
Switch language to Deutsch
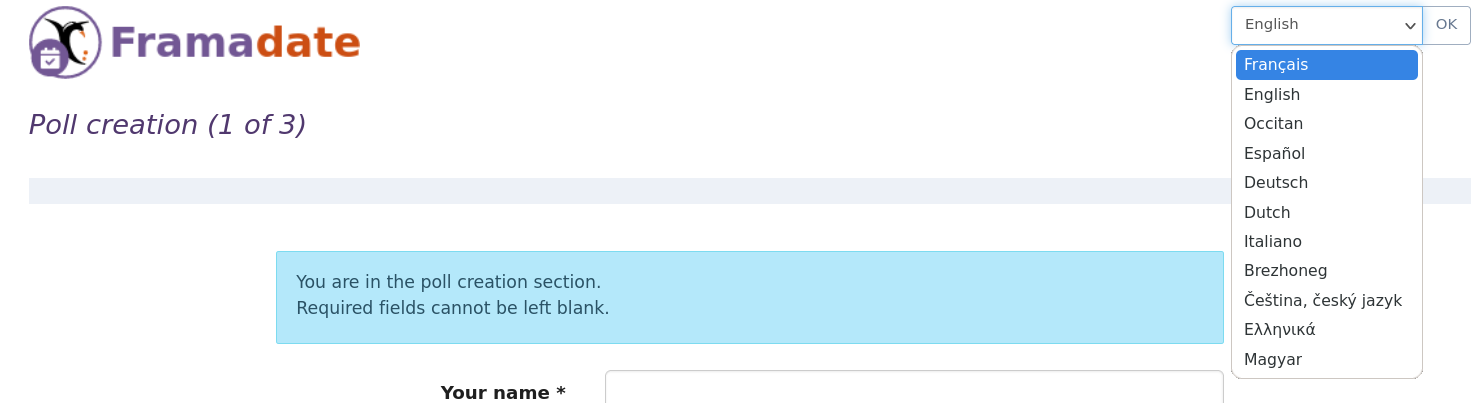(1326, 183)
